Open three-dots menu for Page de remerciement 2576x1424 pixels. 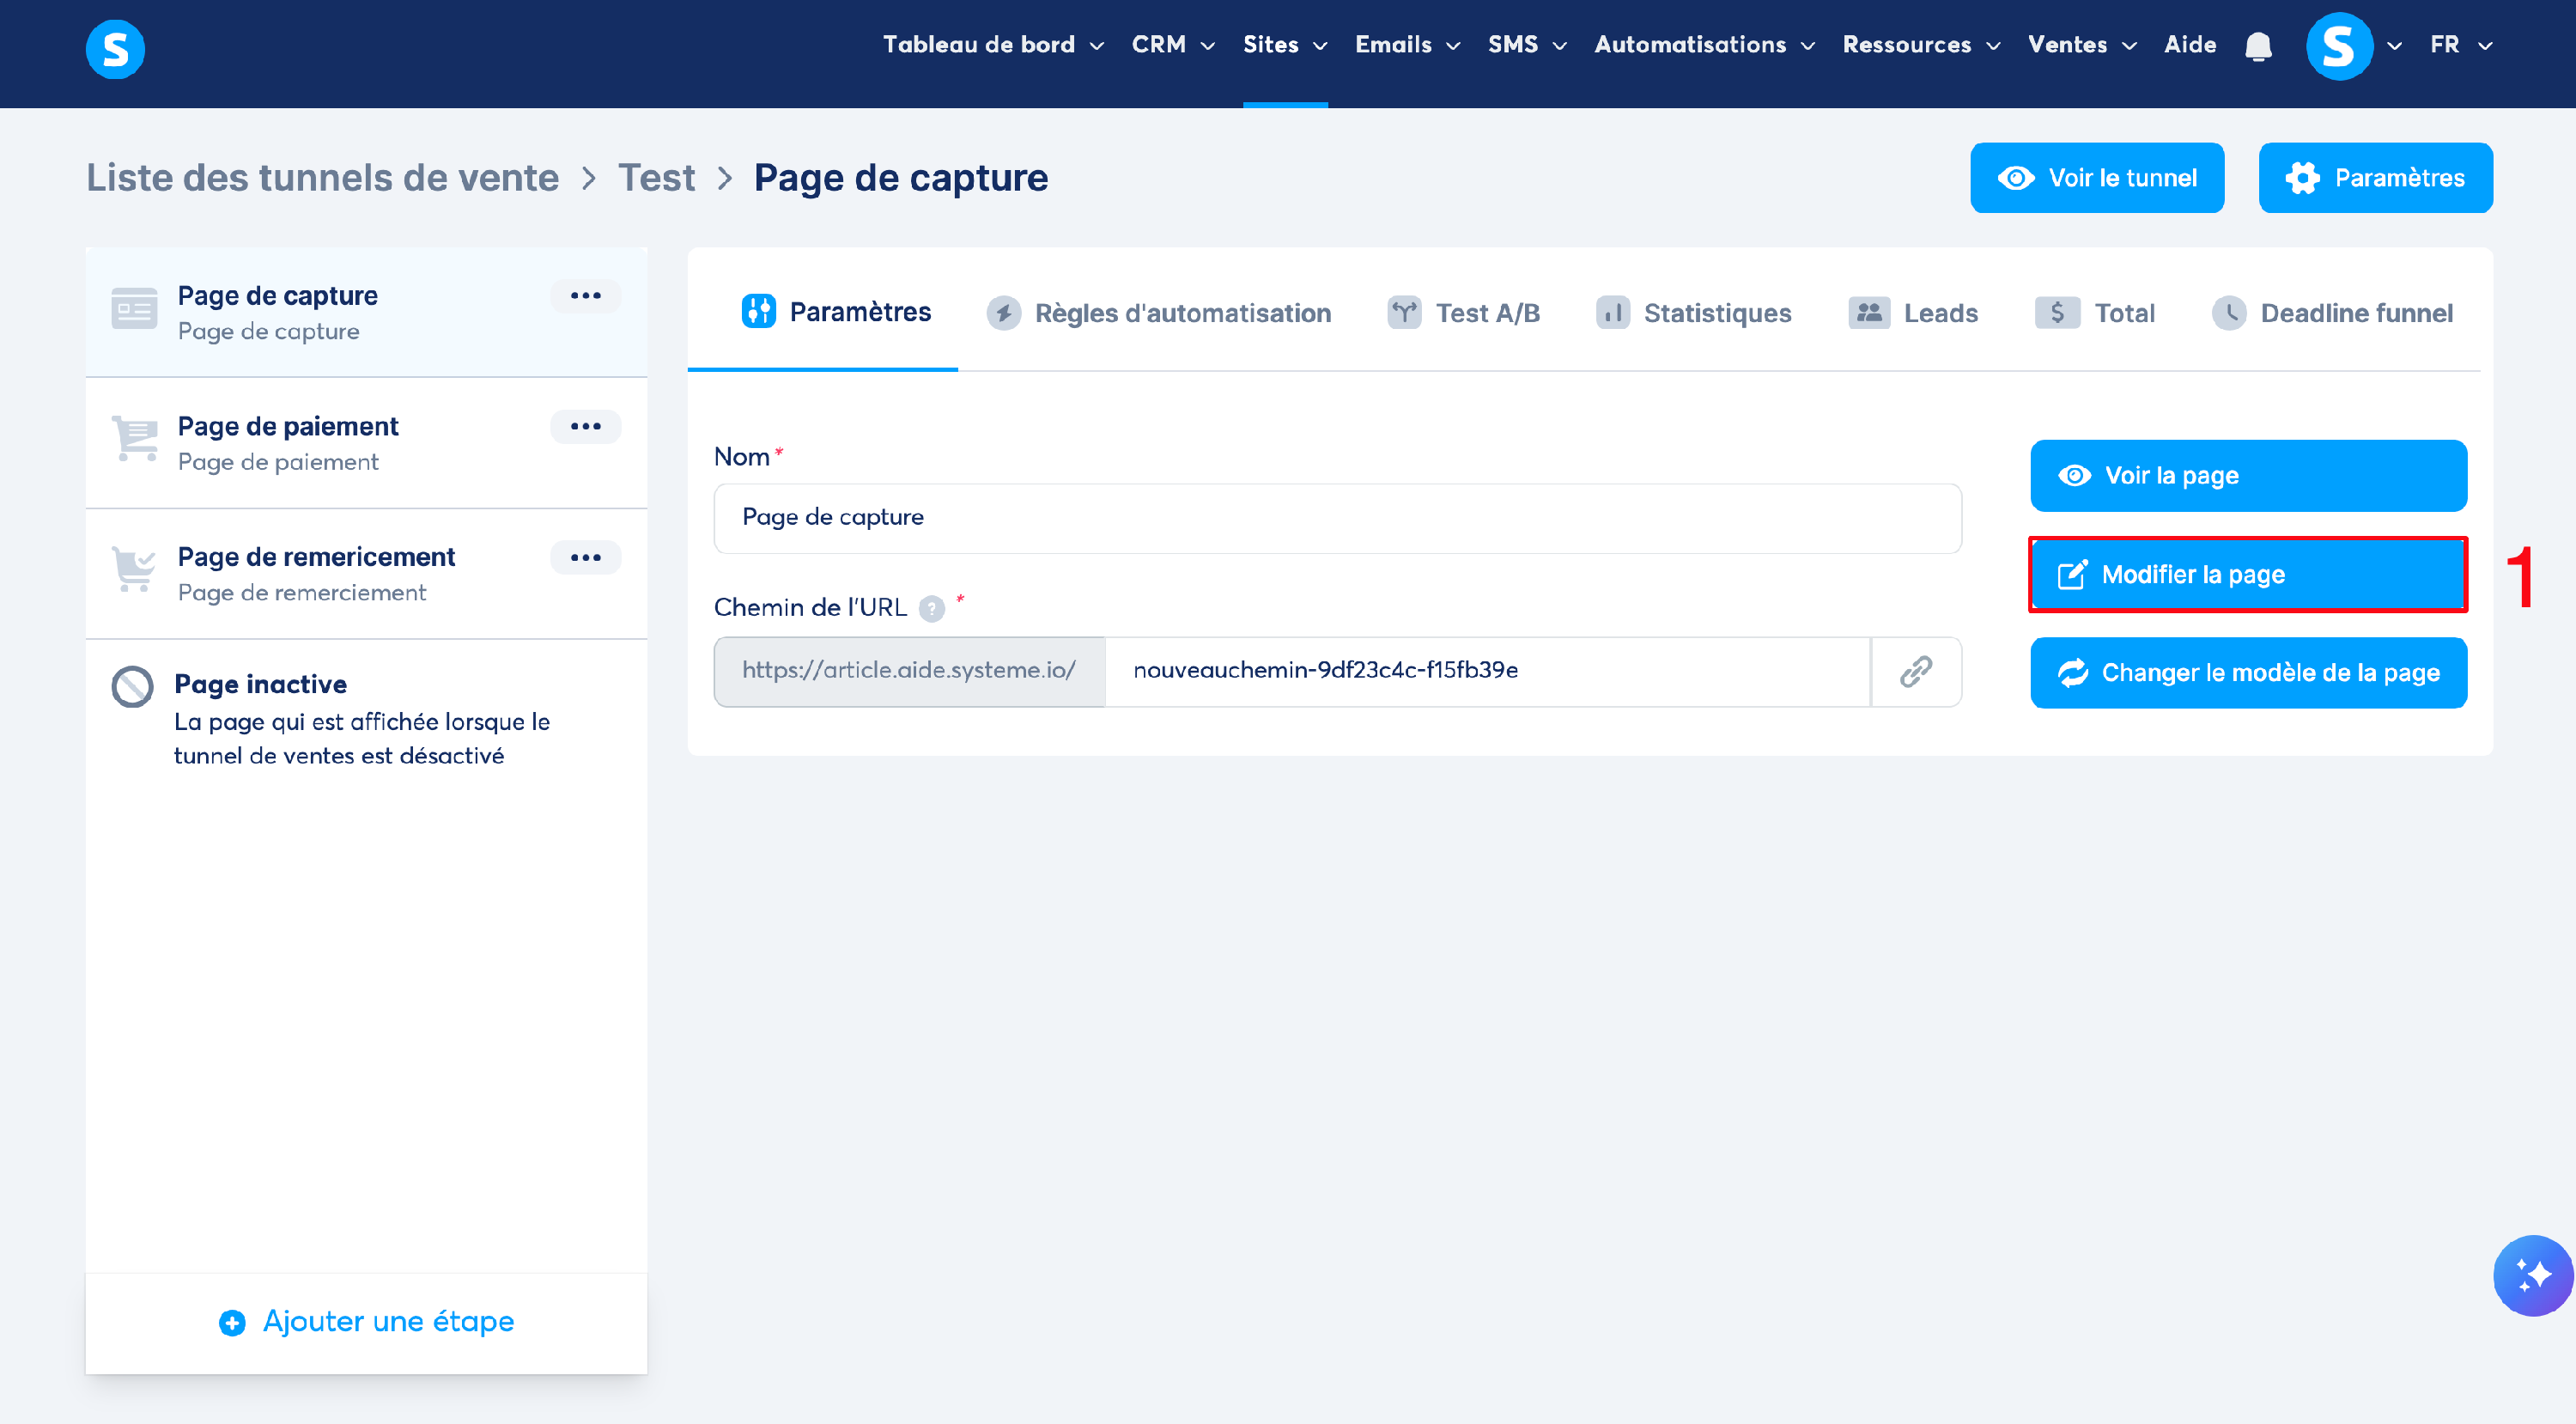coord(585,558)
